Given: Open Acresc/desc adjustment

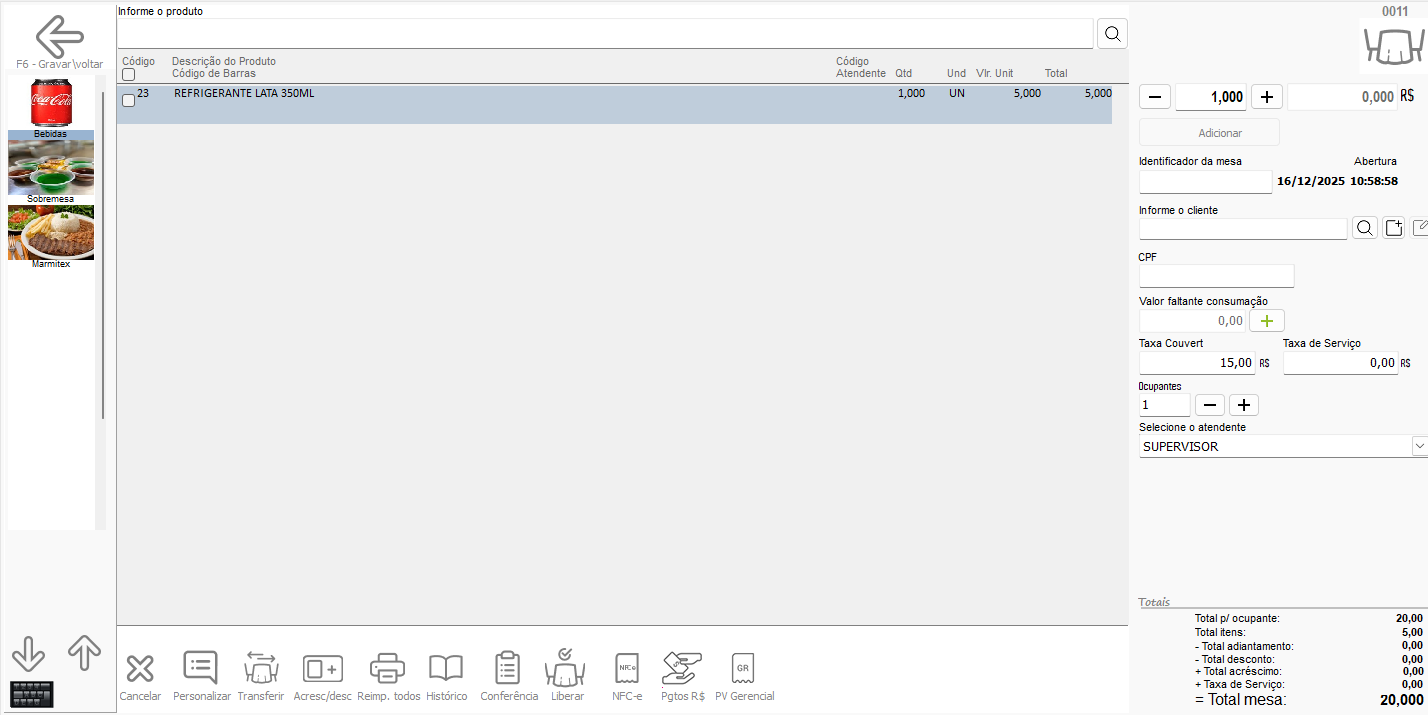Looking at the screenshot, I should (322, 668).
